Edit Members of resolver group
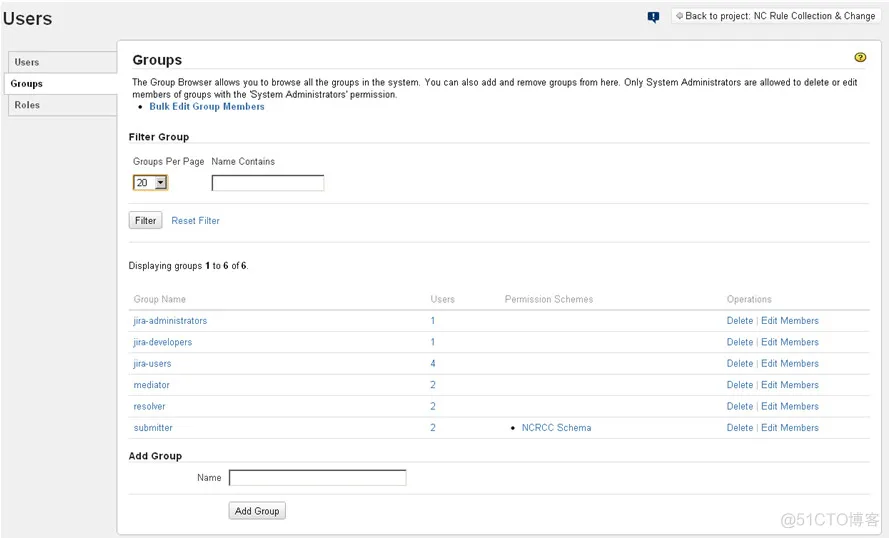This screenshot has width=889, height=538. (x=790, y=406)
